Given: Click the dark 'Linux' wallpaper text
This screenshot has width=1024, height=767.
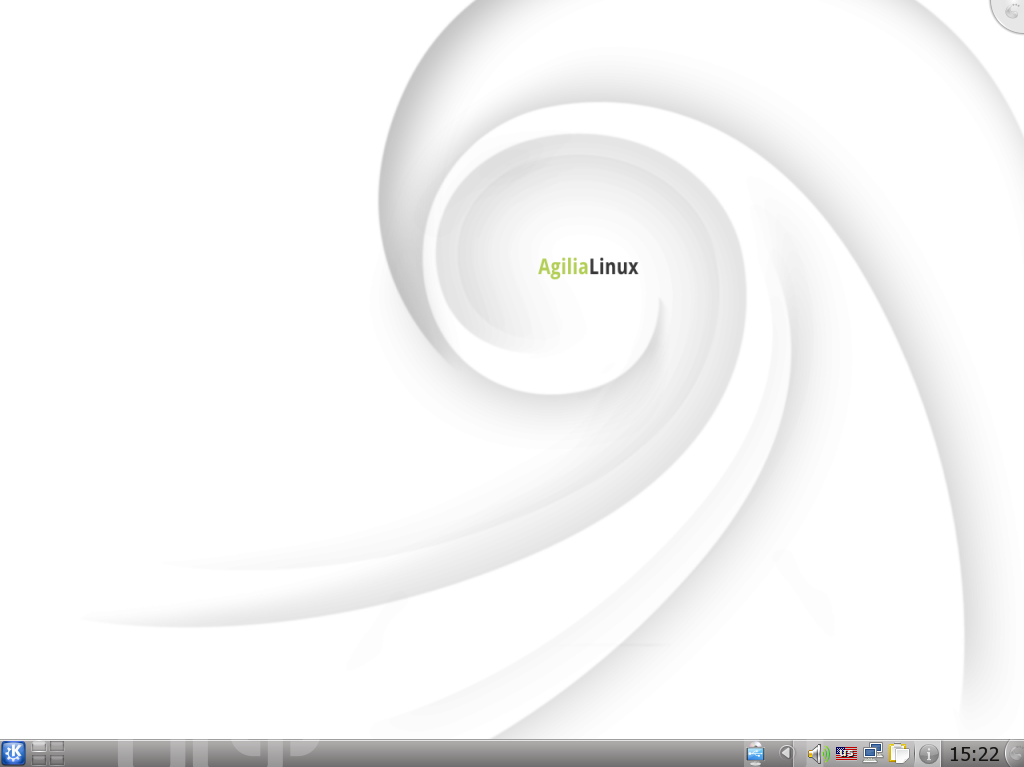Looking at the screenshot, I should coord(613,267).
